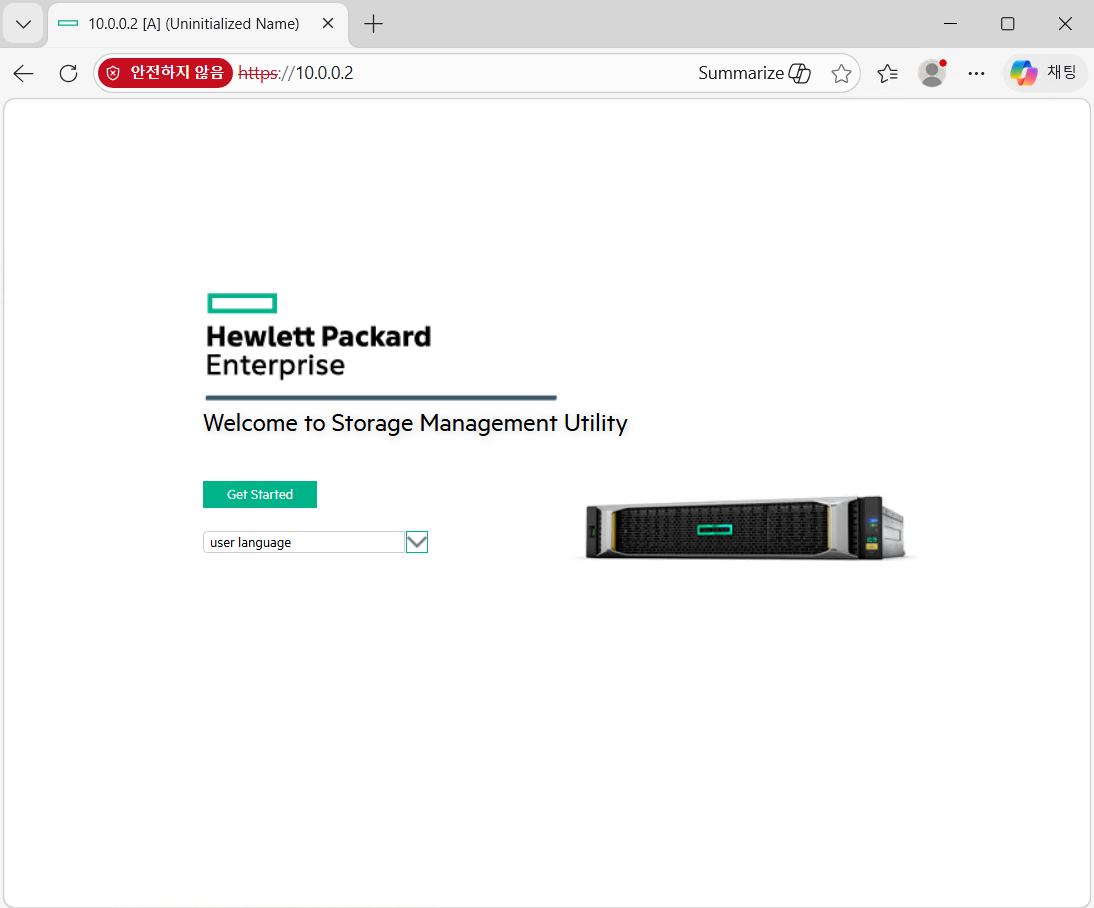Open the favorites list icon

887,73
